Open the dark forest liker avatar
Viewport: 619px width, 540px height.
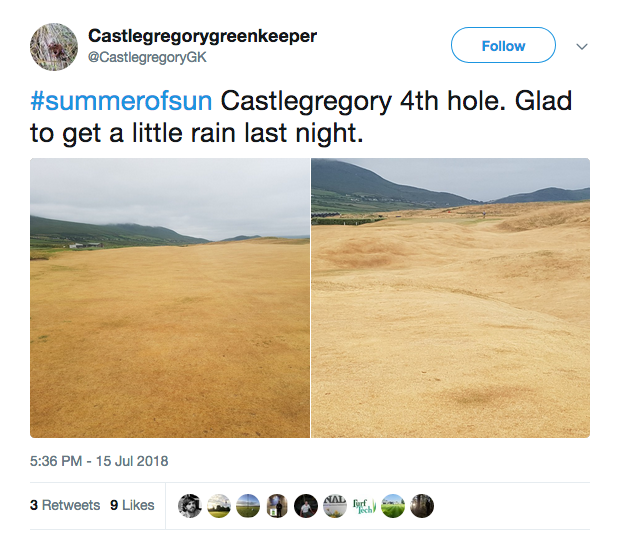click(x=422, y=506)
